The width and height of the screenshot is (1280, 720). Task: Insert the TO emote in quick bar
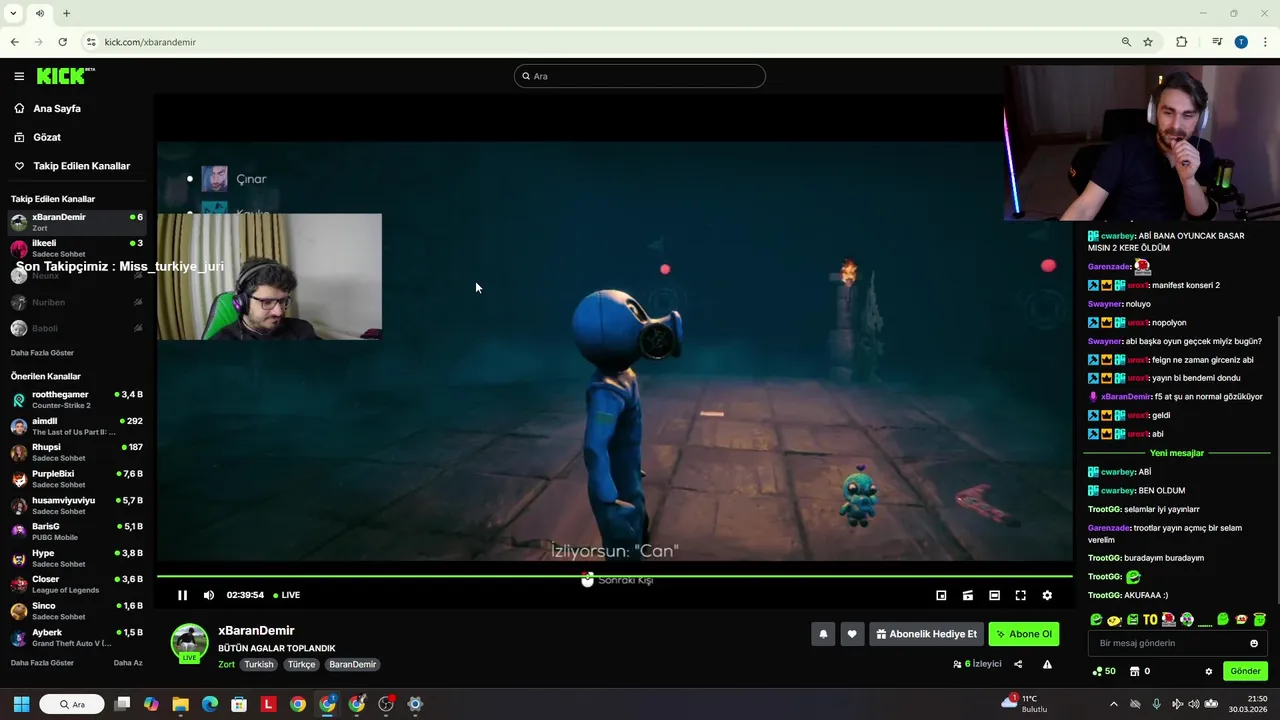coord(1150,620)
